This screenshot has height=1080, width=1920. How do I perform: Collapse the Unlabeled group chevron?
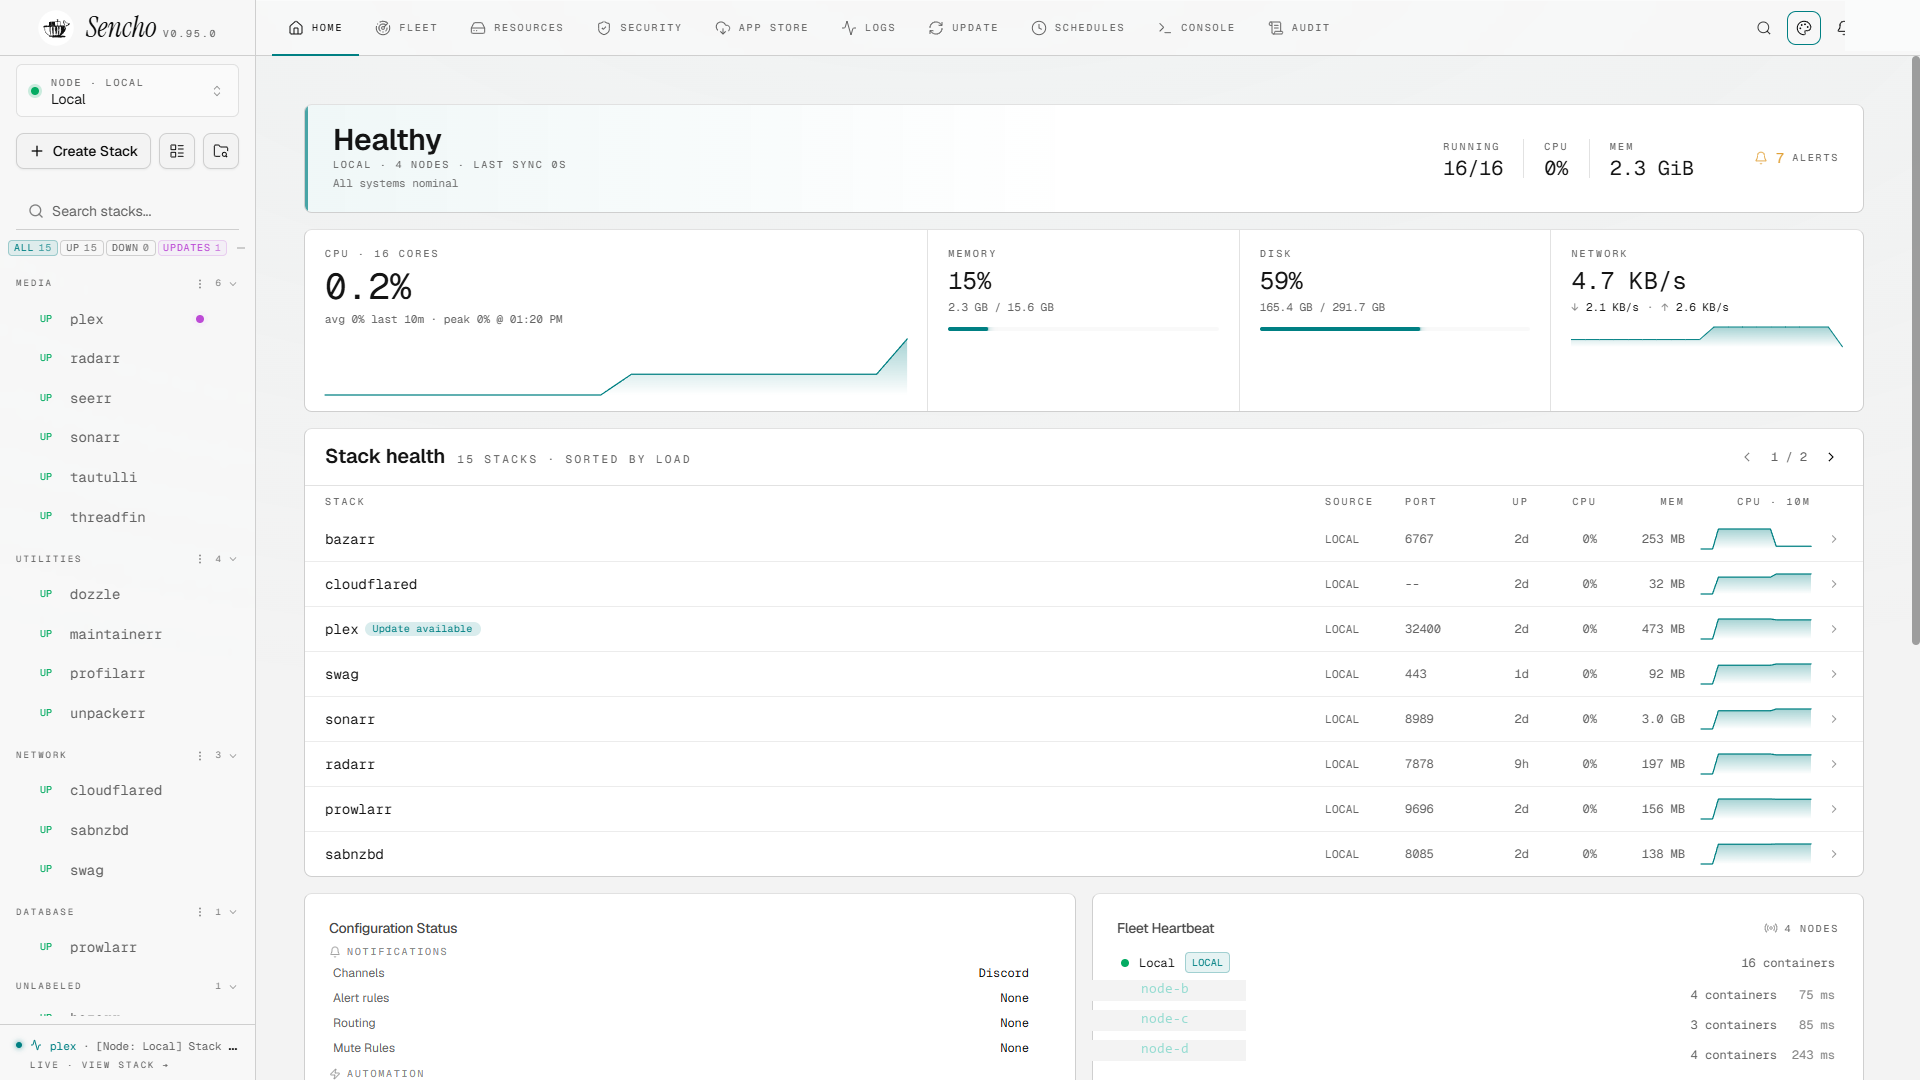click(x=233, y=986)
